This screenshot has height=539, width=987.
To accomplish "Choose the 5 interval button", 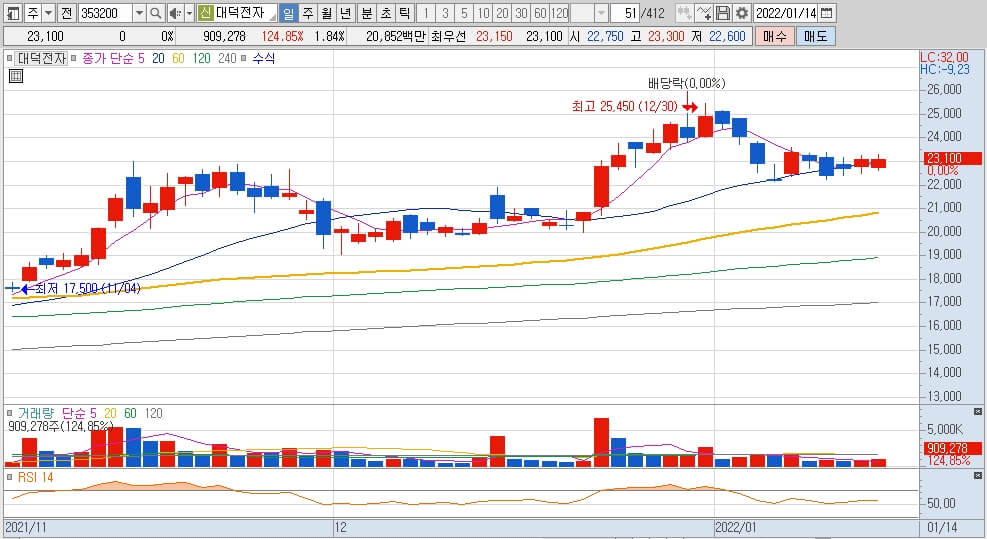I will 464,13.
